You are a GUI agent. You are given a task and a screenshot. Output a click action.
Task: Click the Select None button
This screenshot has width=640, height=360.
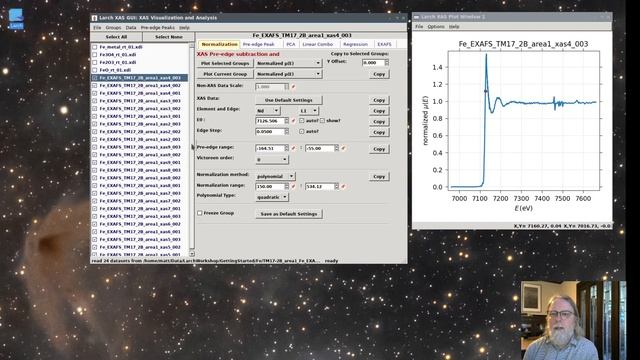point(169,37)
